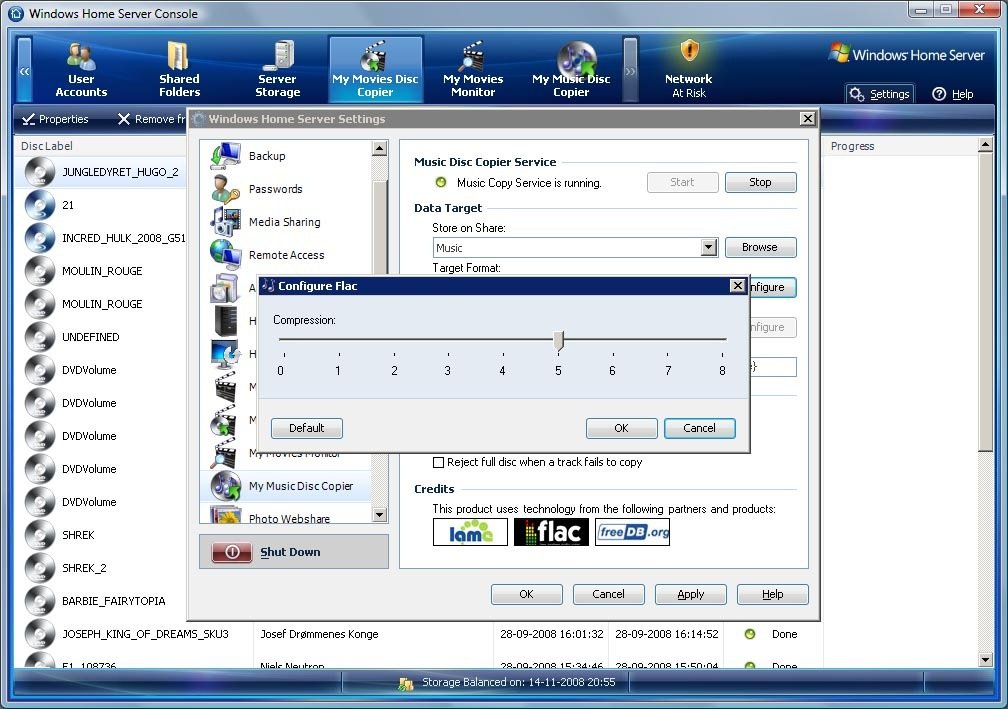Select Remote Access in the settings list
1008x709 pixels.
pyautogui.click(x=286, y=255)
